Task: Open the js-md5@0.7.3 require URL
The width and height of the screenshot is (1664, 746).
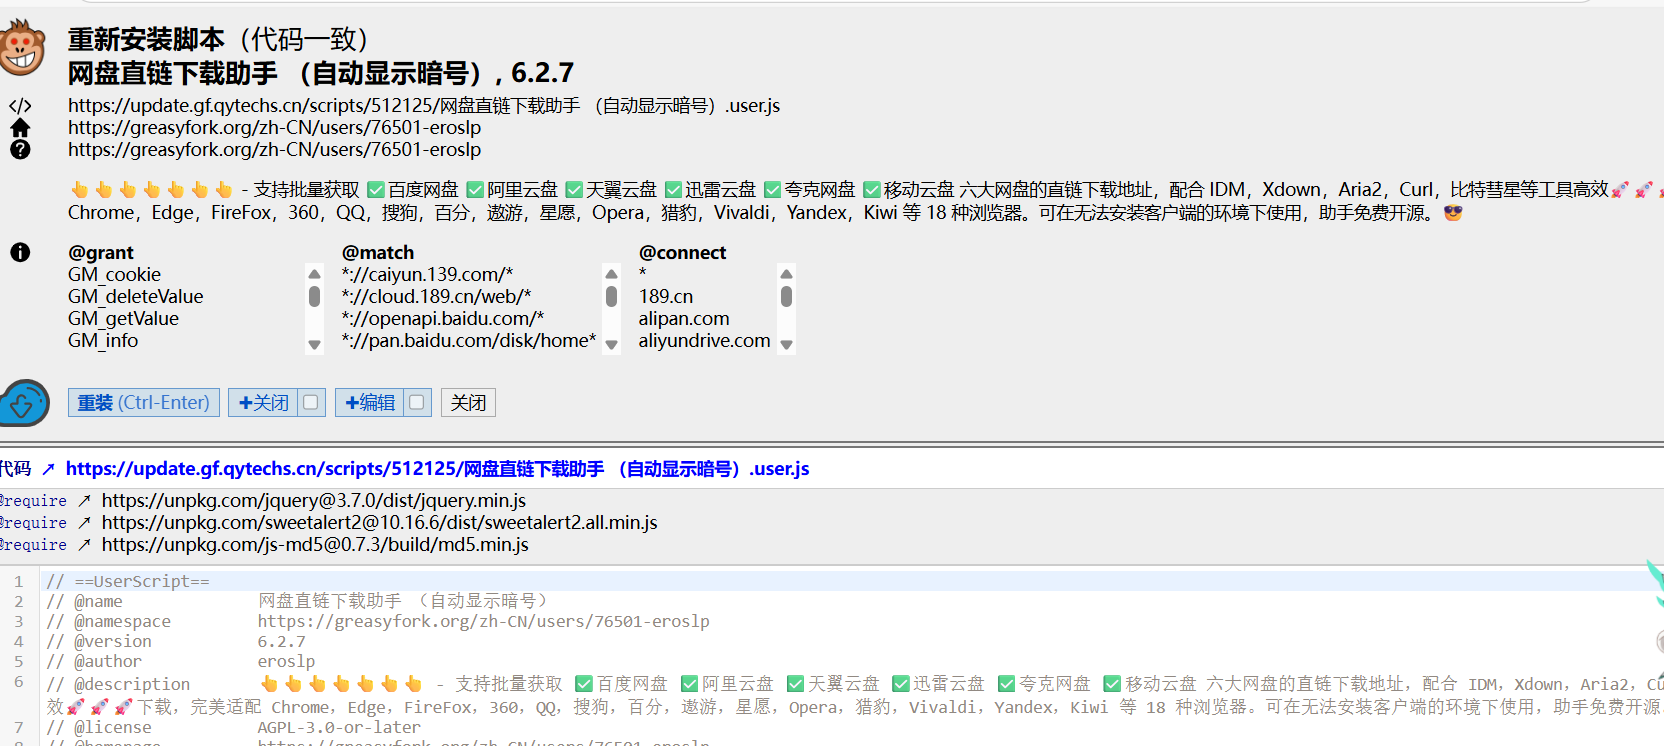Action: click(315, 544)
